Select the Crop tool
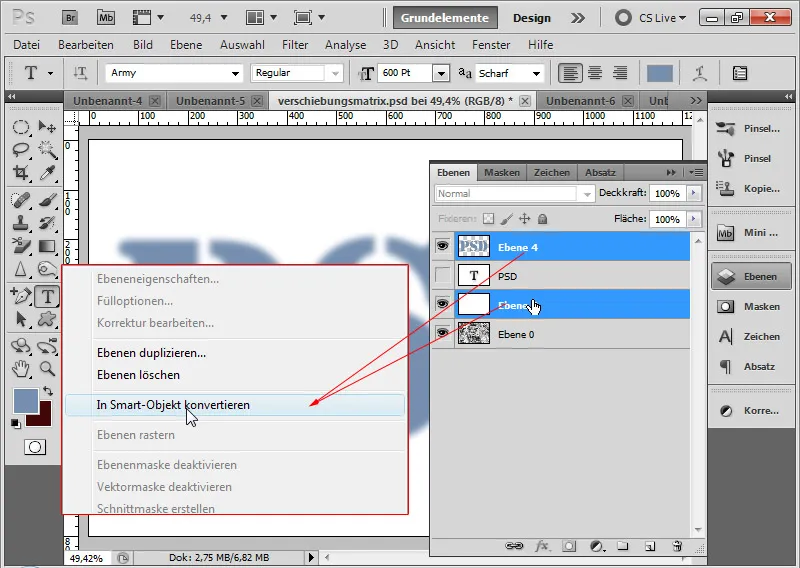Viewport: 800px width, 568px height. coord(20,173)
